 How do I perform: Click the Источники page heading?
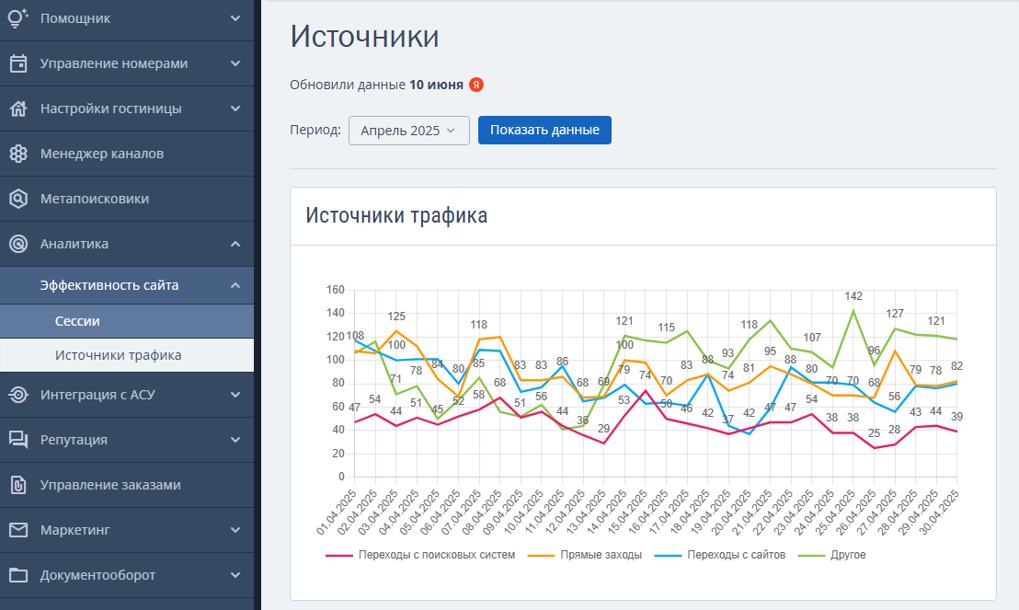pos(365,36)
